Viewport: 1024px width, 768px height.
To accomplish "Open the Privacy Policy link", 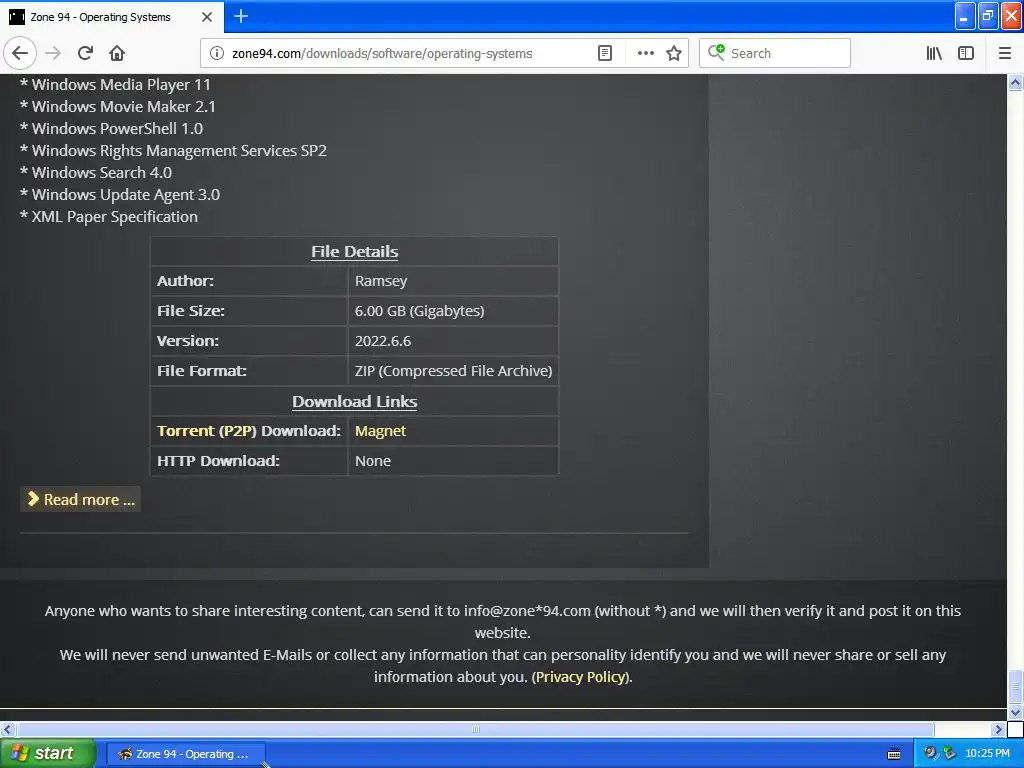I will (x=581, y=677).
